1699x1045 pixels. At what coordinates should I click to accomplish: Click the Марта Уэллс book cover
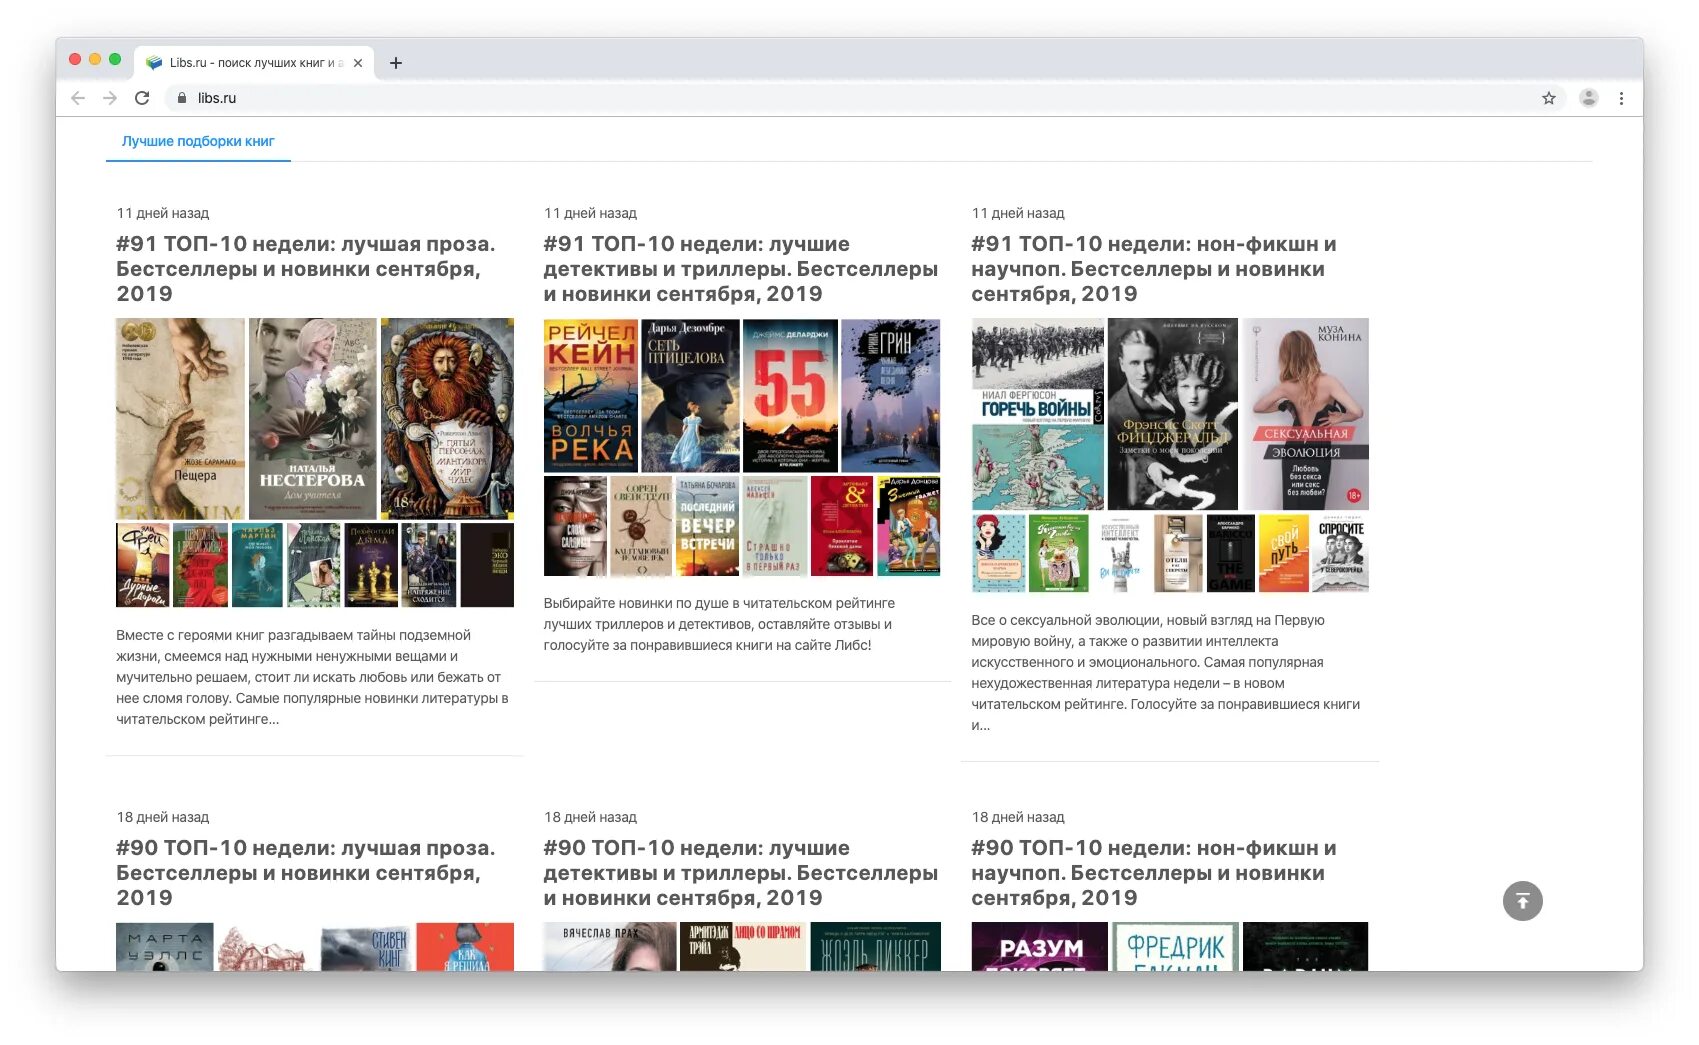165,946
